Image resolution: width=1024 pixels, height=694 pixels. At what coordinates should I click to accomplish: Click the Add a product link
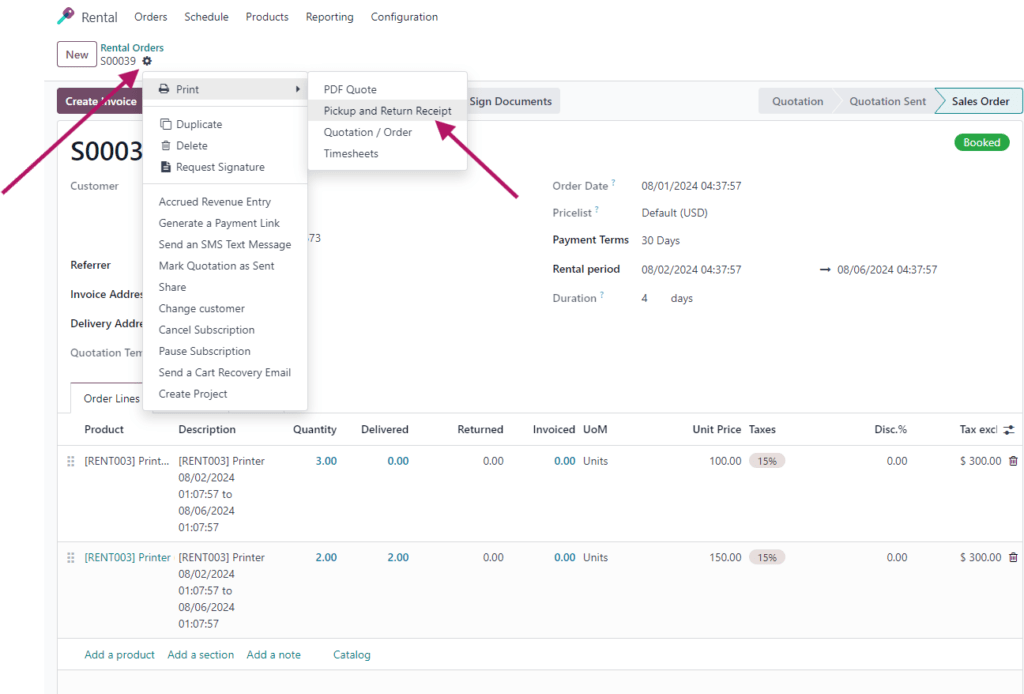point(119,655)
